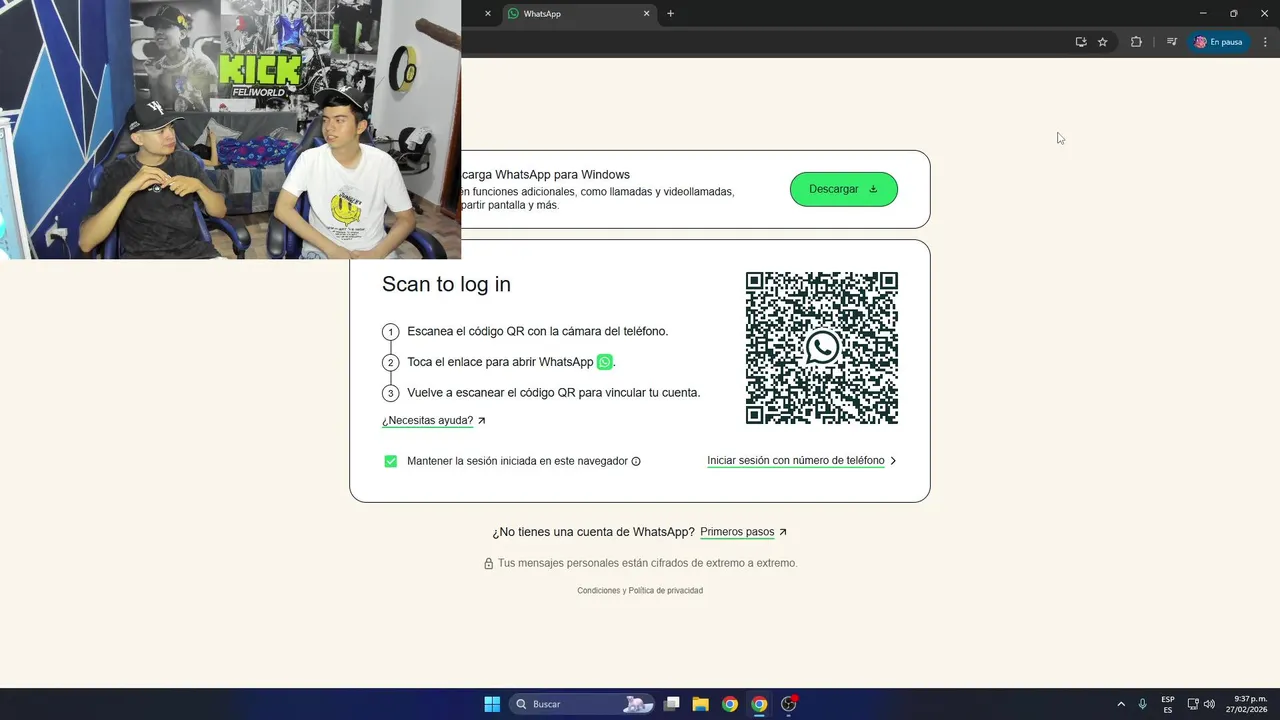Bookmark this page with star icon

[1103, 42]
